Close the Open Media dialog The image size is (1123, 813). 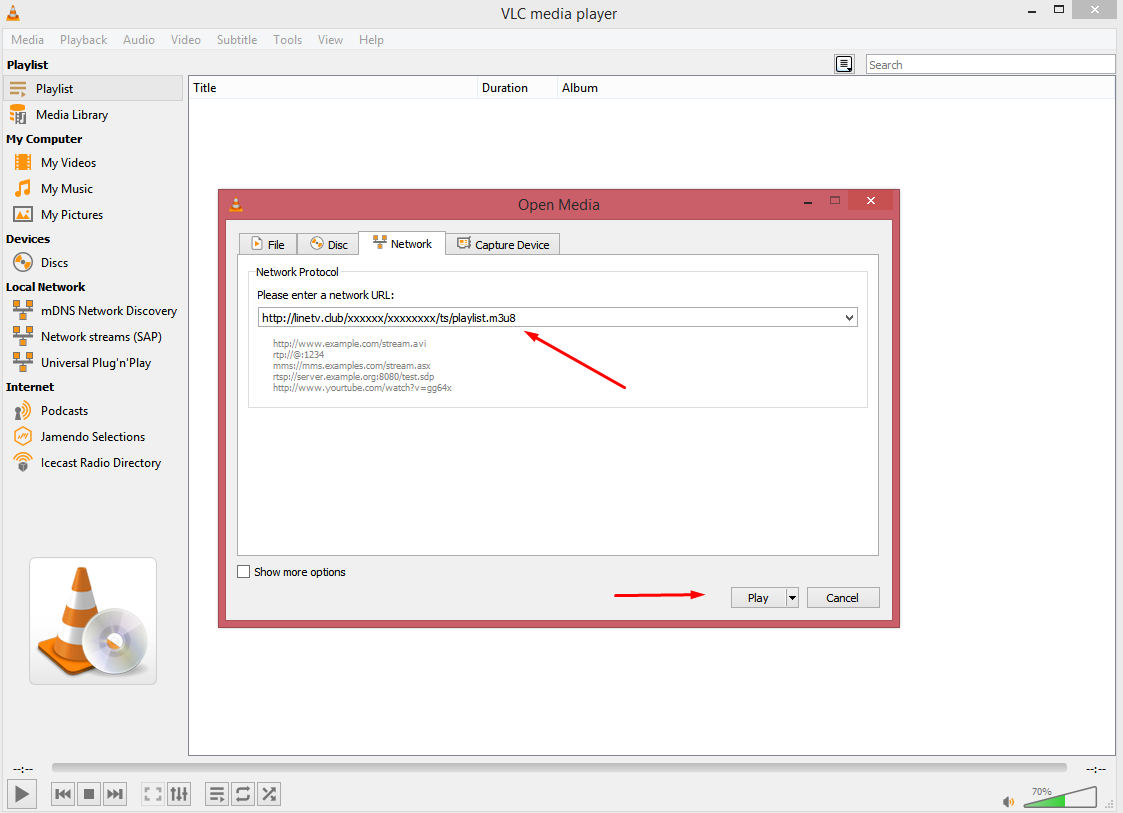[x=871, y=201]
